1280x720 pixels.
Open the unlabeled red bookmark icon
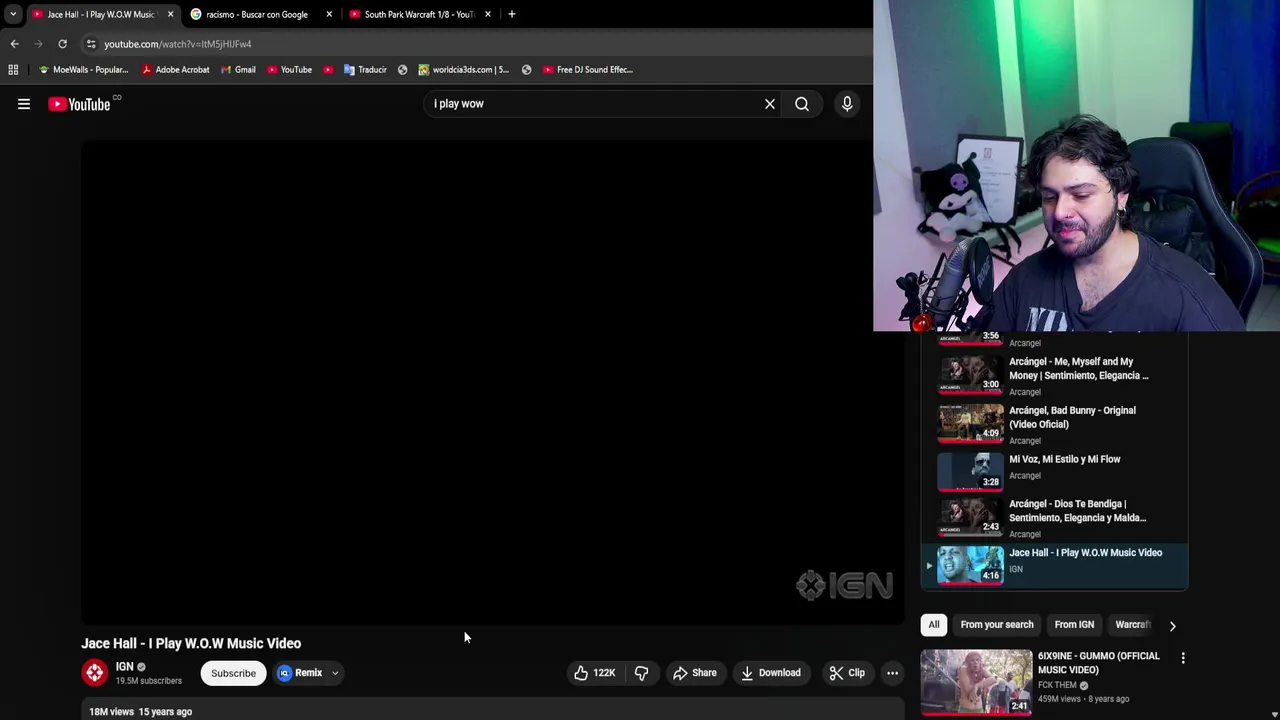coord(328,70)
